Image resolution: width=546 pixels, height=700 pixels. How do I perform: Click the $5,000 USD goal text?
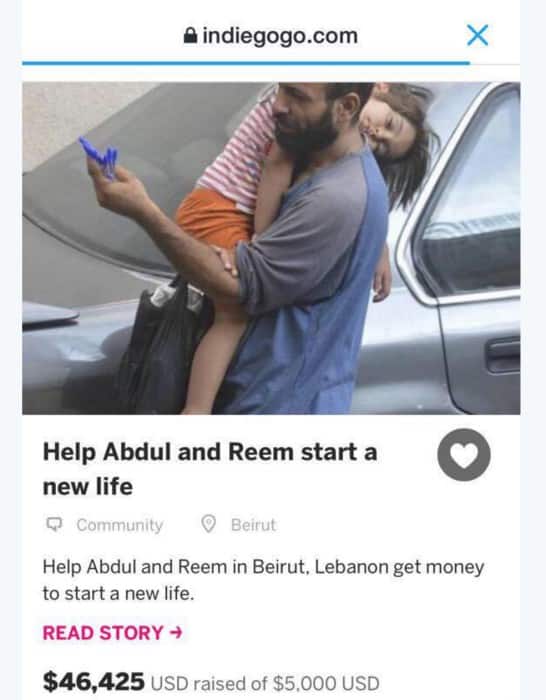pyautogui.click(x=326, y=683)
